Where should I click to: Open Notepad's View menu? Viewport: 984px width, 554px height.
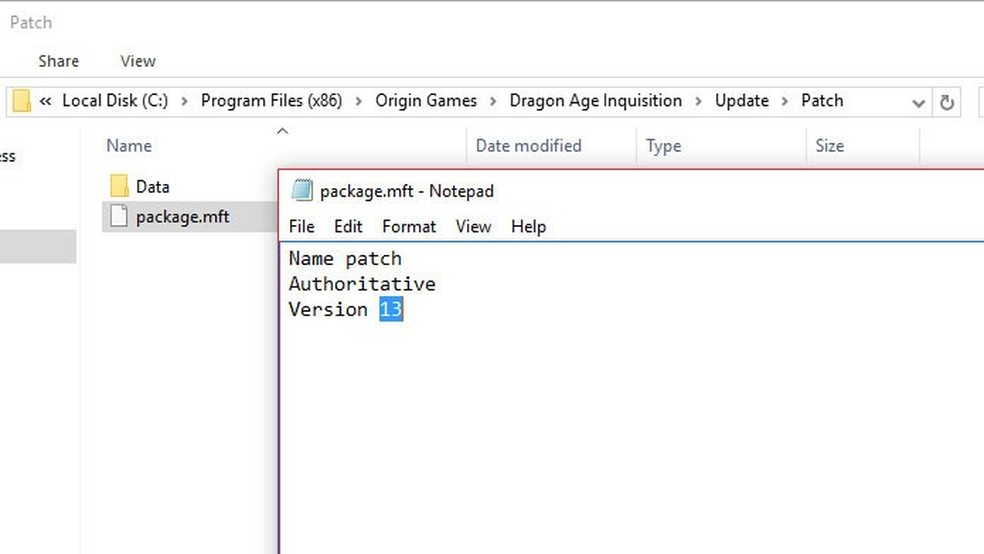pos(473,226)
